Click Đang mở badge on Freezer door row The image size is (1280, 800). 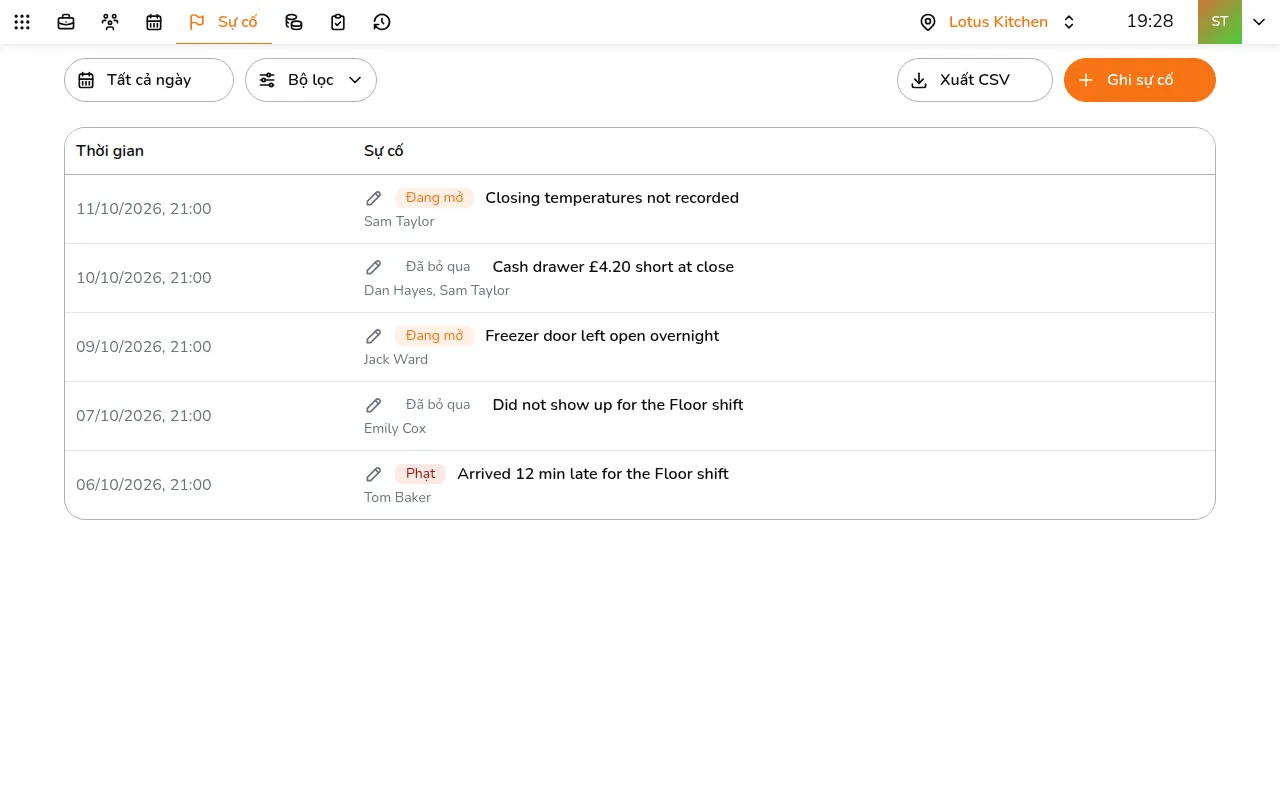(434, 336)
